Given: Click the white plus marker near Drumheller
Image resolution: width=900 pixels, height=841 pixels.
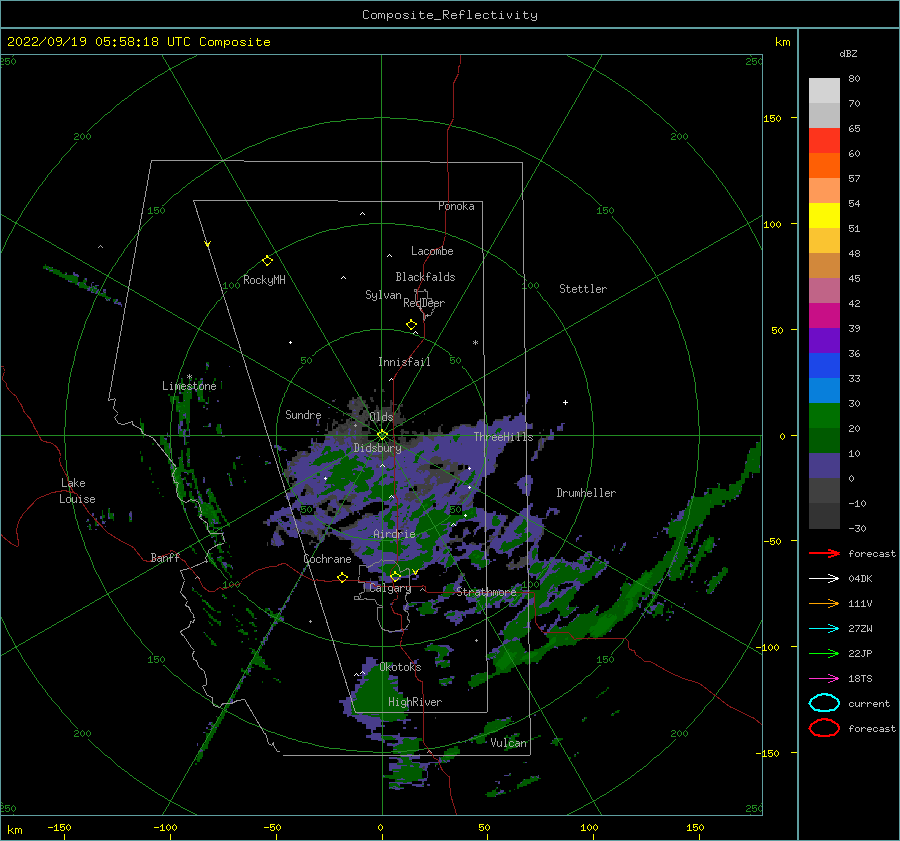Looking at the screenshot, I should pos(565,402).
